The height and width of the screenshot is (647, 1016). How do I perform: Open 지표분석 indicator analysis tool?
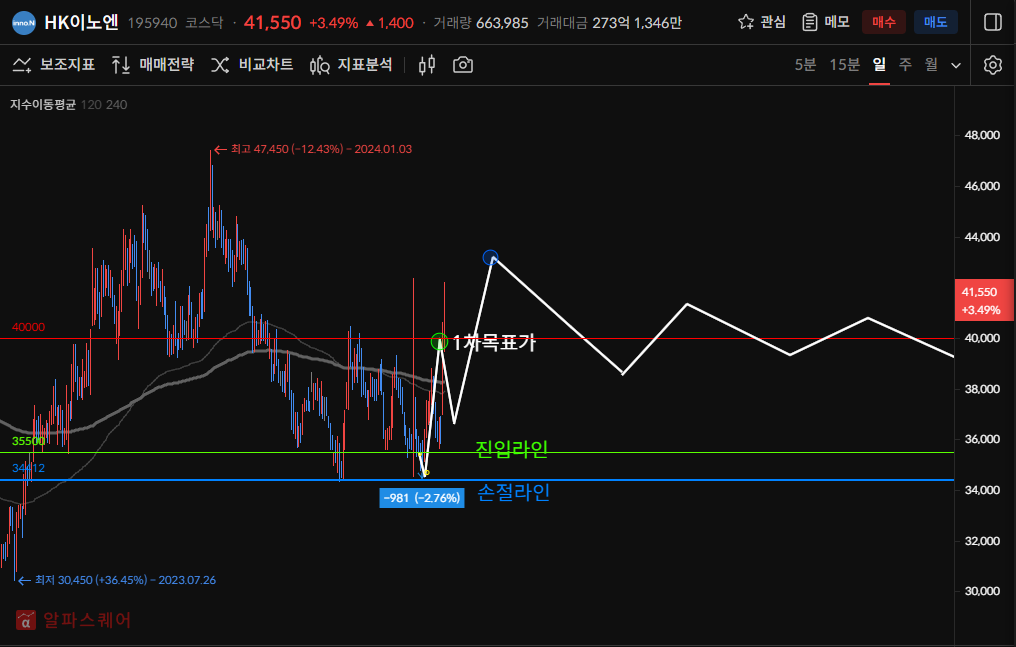351,65
